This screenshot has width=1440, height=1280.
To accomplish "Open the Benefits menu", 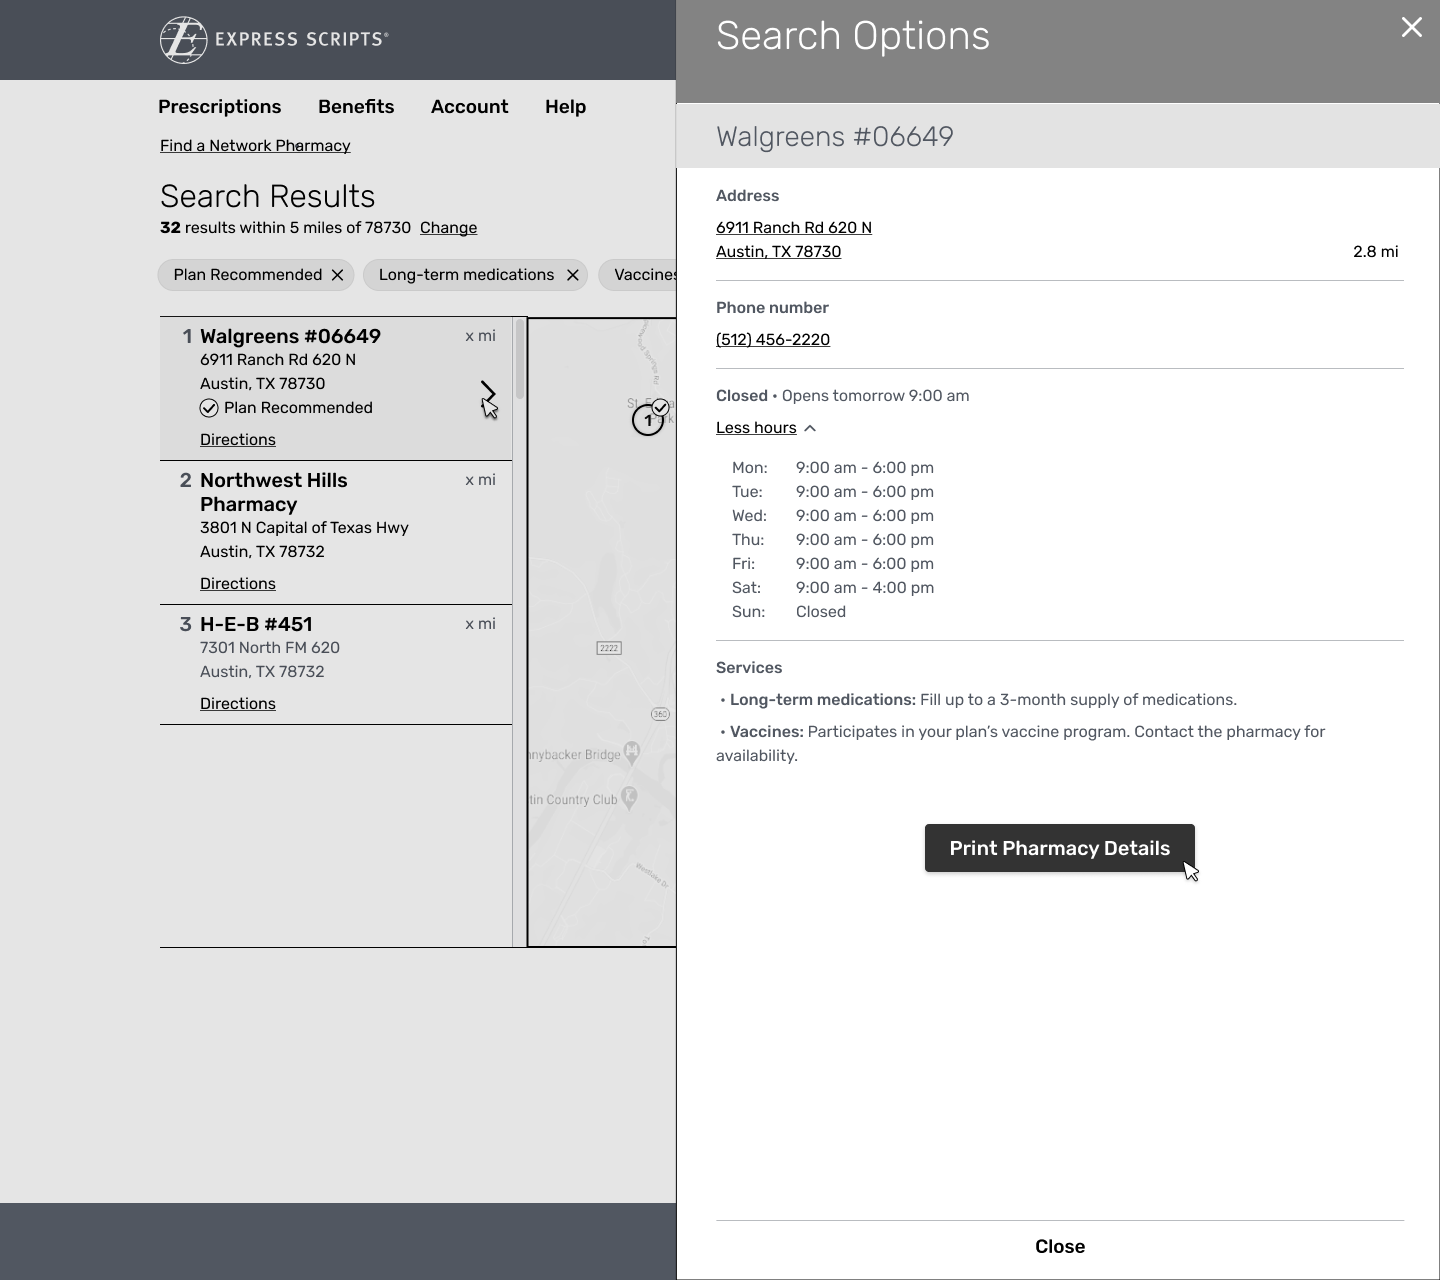I will click(x=356, y=107).
